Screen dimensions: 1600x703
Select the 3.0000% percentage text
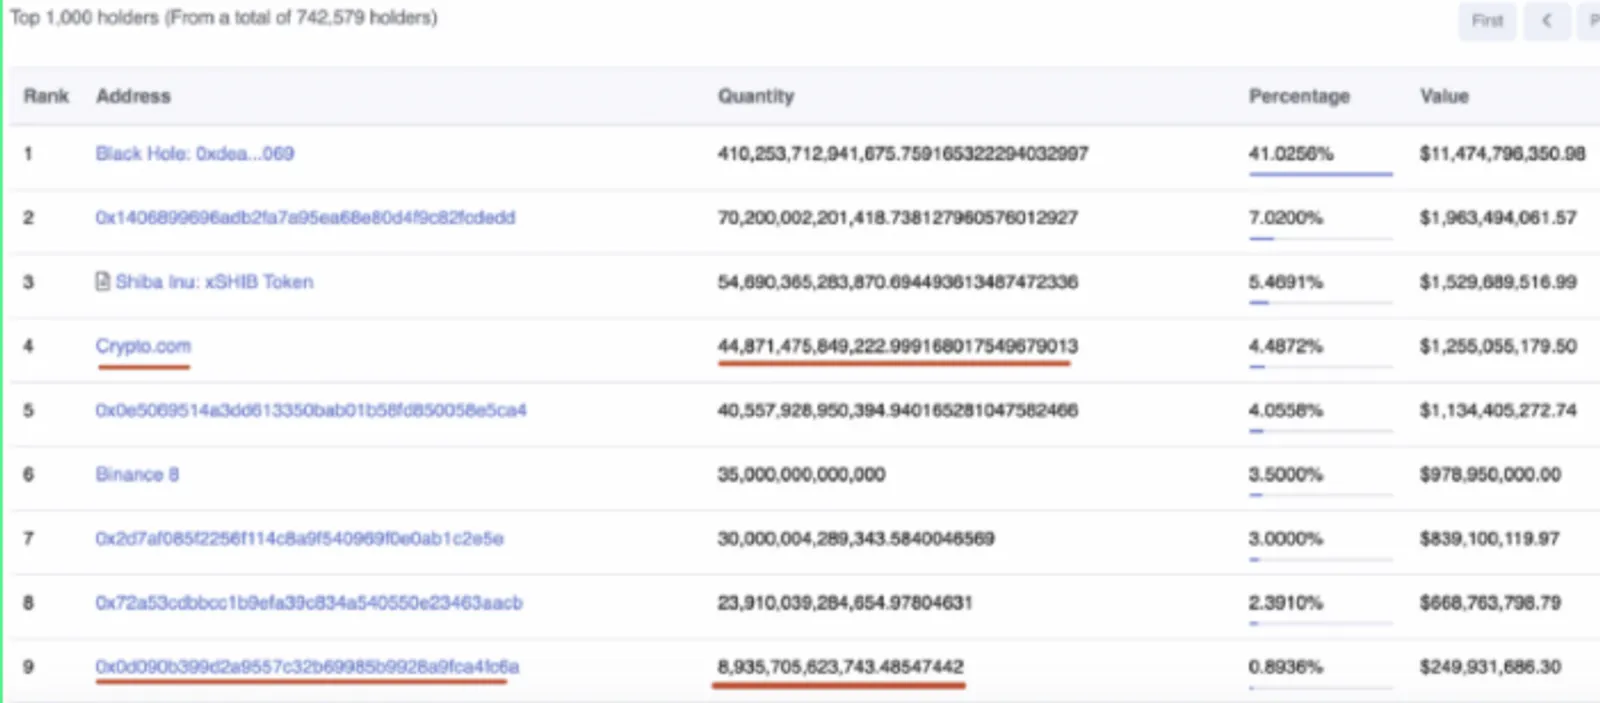(x=1285, y=538)
